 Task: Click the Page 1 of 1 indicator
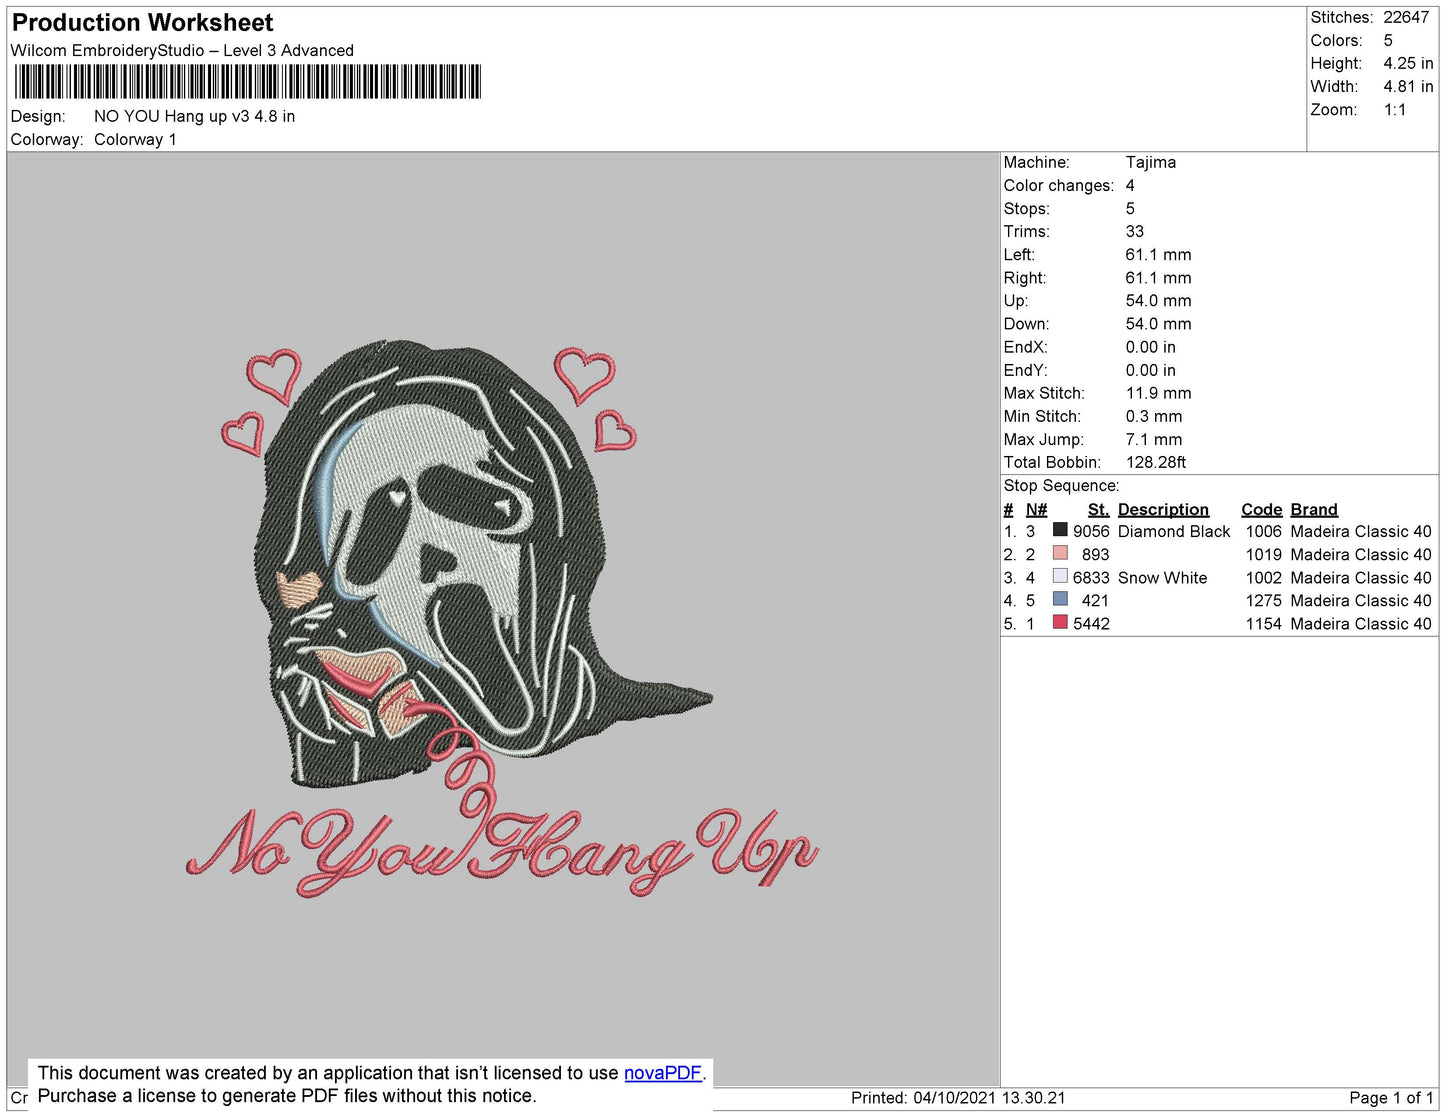point(1391,1098)
